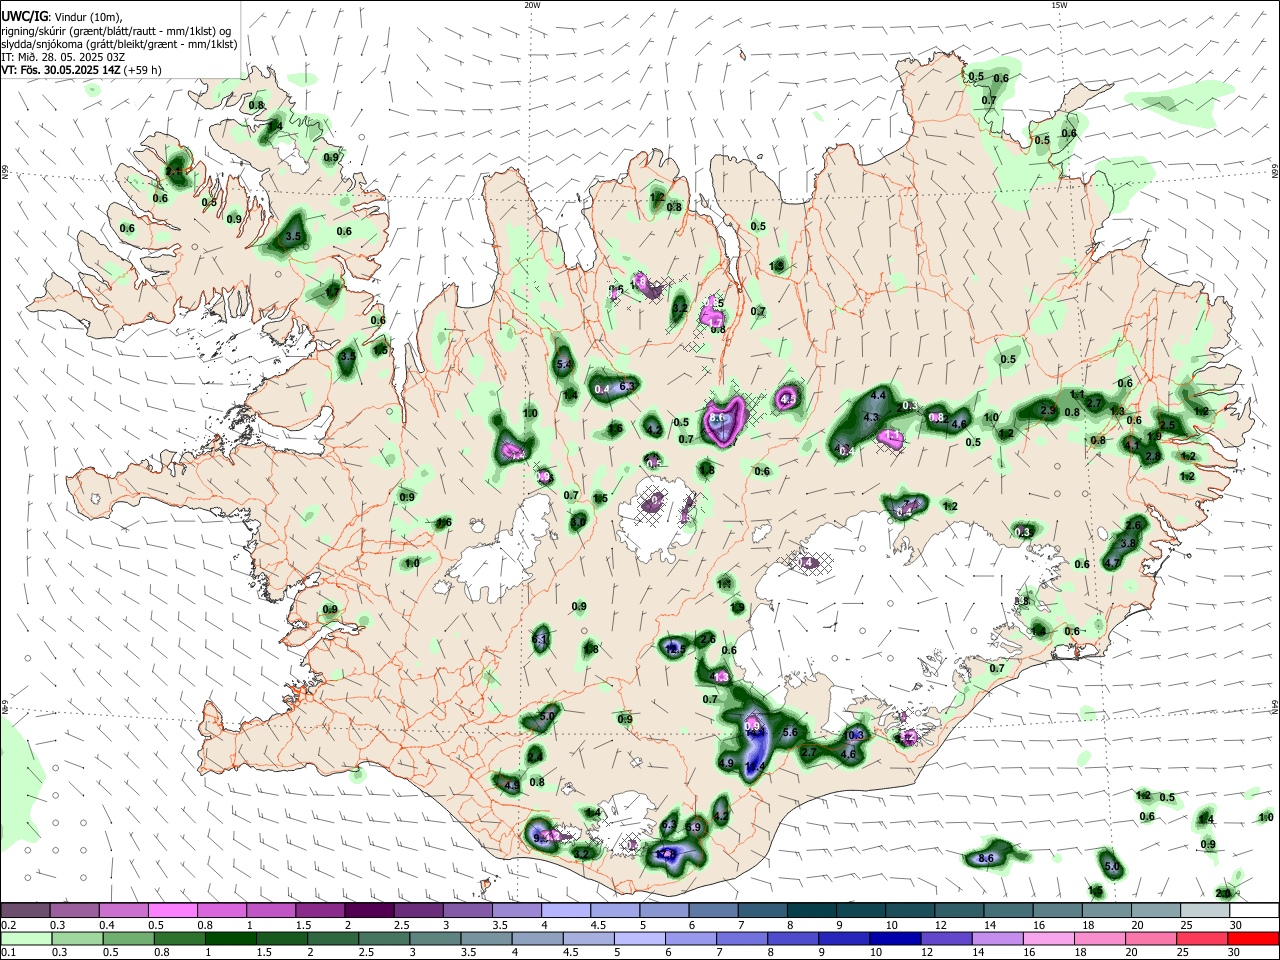This screenshot has width=1280, height=960.
Task: Click the 2.8 value in east Iceland
Action: click(x=1152, y=456)
